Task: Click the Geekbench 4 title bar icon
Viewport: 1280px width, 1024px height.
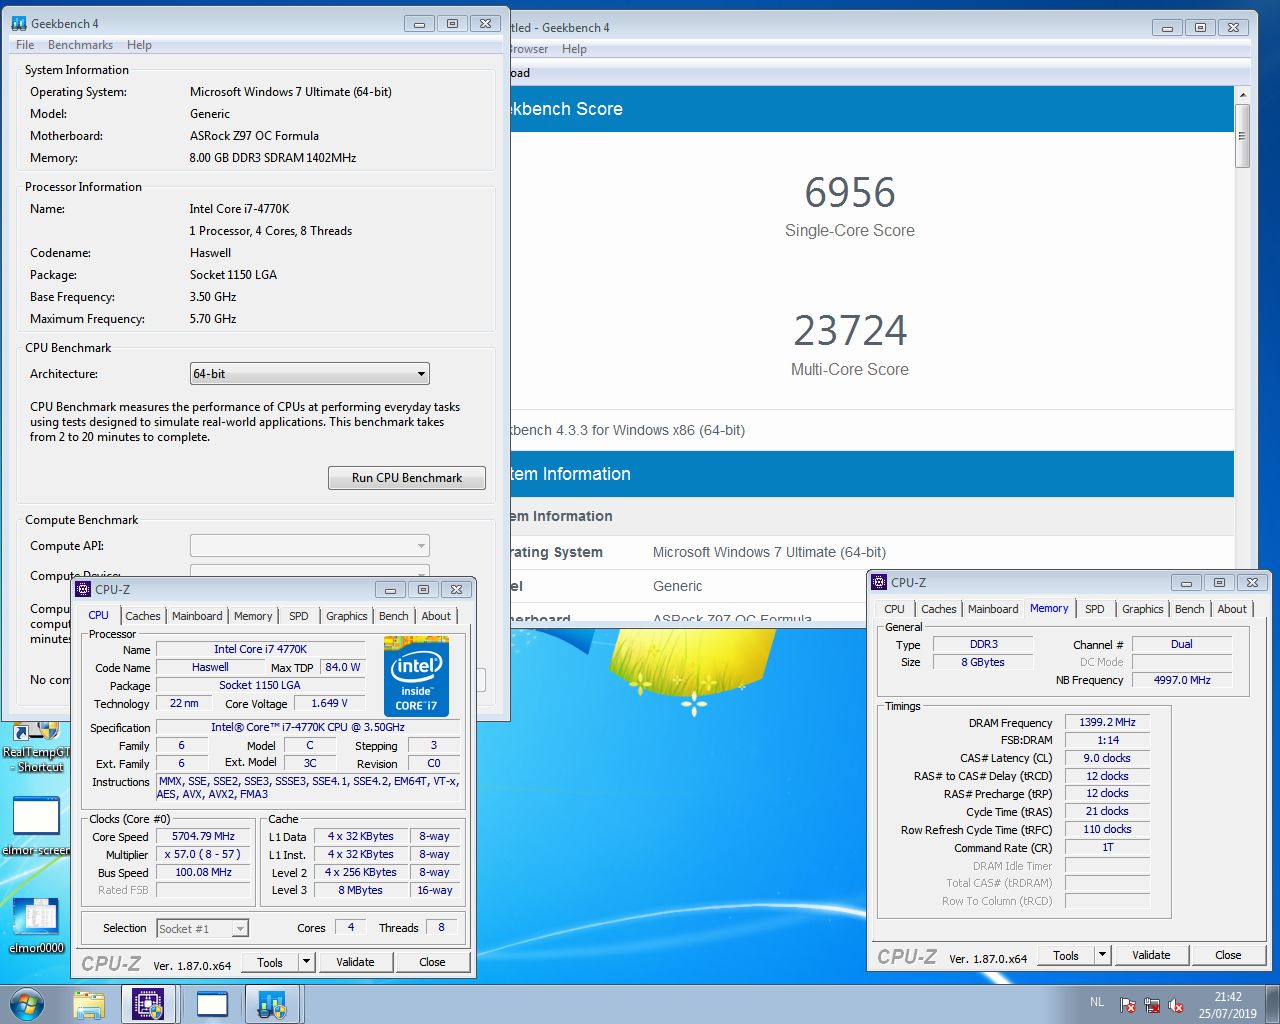Action: coord(19,23)
